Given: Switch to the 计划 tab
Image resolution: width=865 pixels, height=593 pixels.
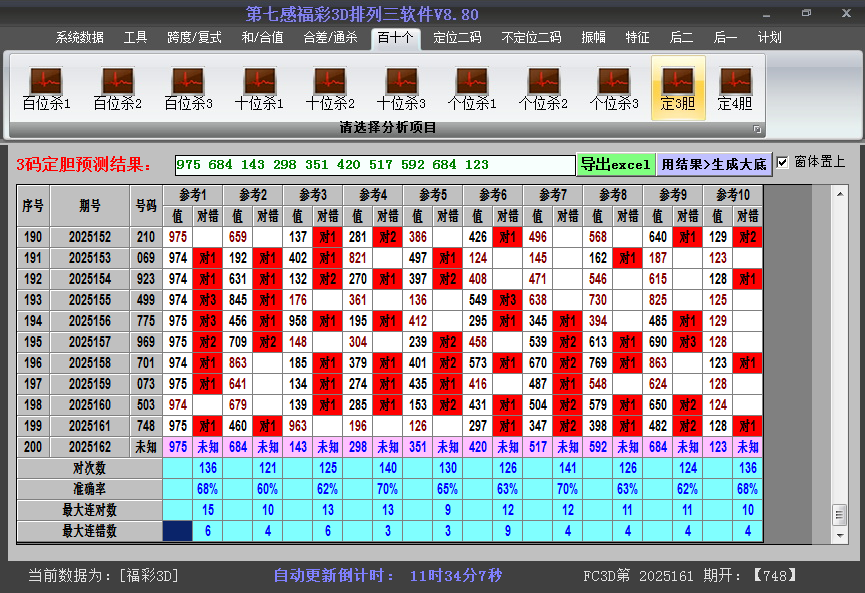Looking at the screenshot, I should 770,38.
